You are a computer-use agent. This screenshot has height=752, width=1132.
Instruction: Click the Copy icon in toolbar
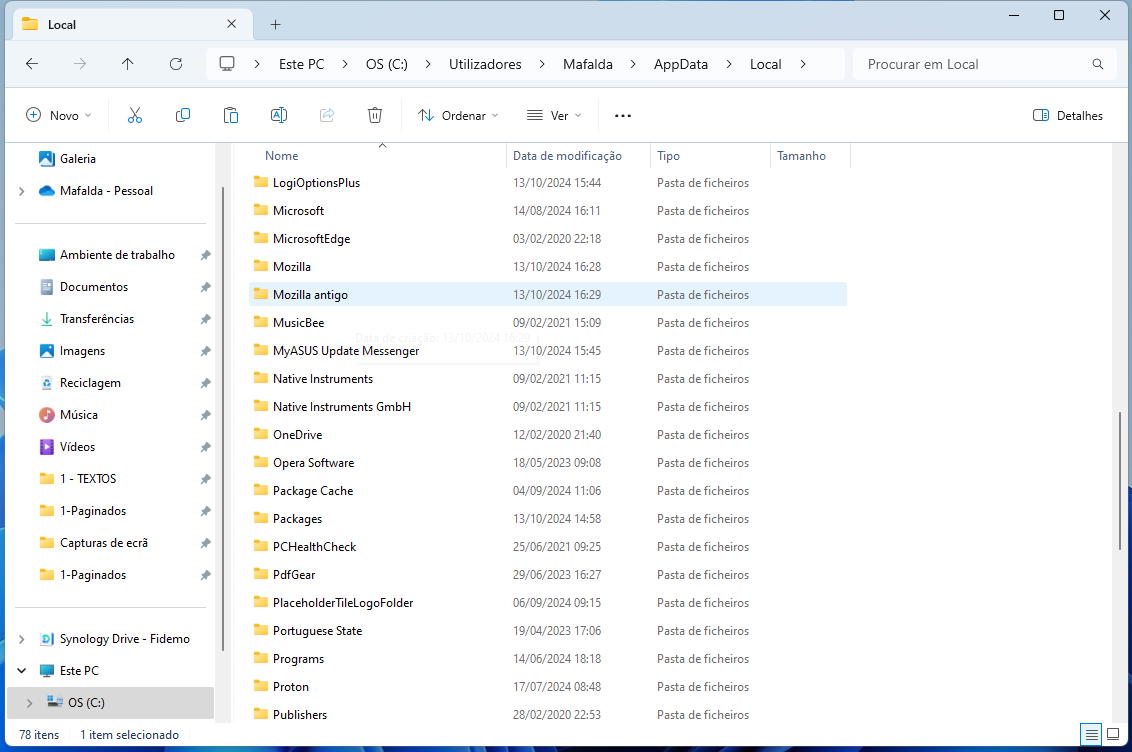click(x=183, y=115)
